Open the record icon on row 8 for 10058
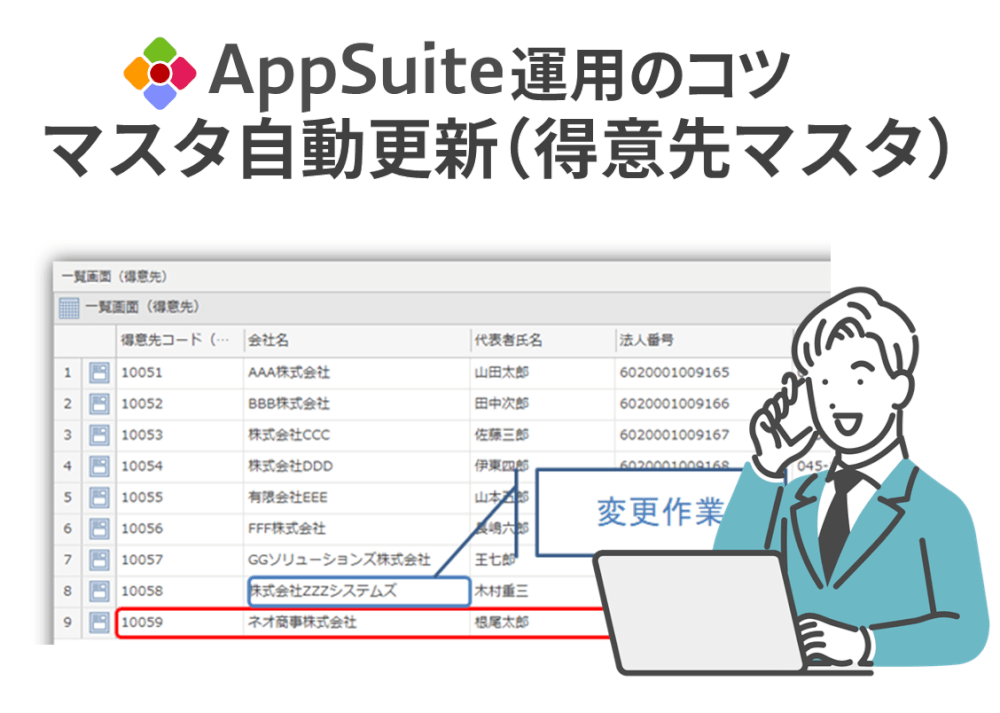Viewport: 1000px width, 713px height. [x=97, y=591]
